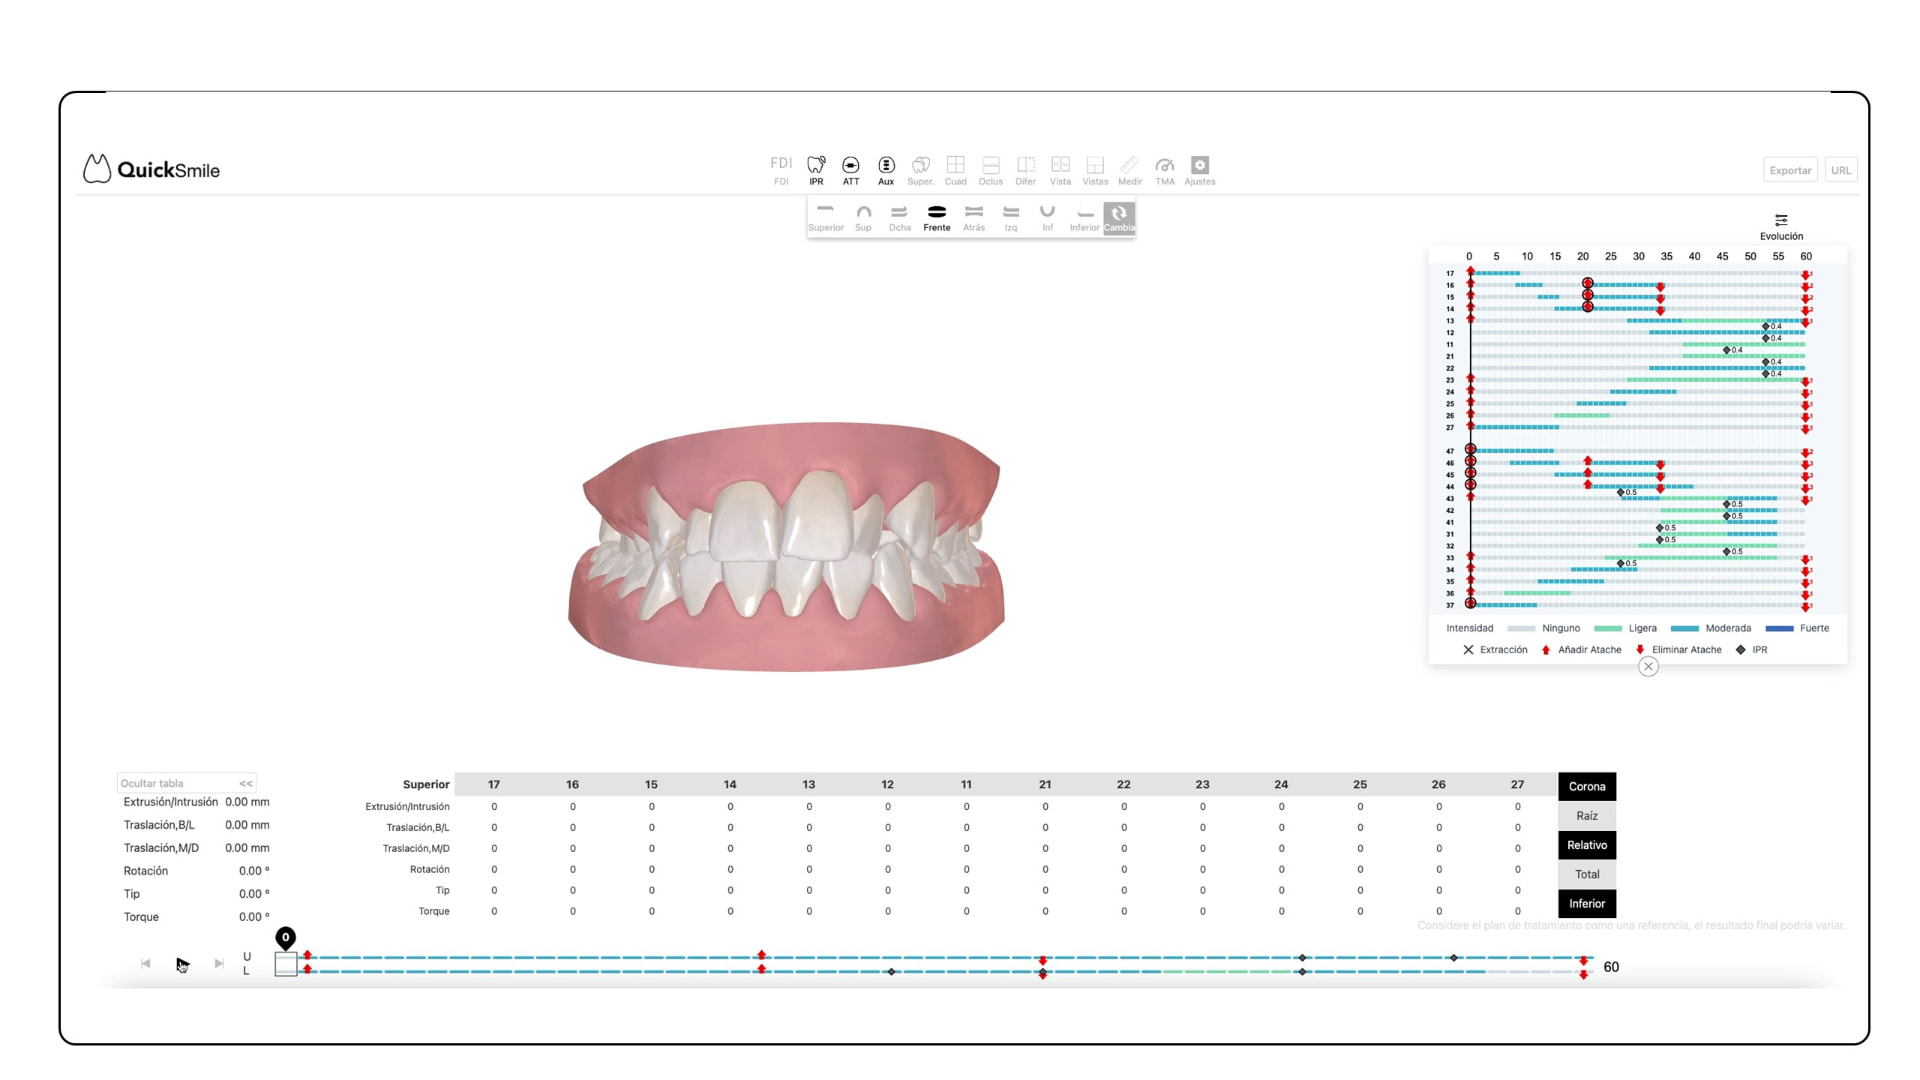
Task: Go to the previous step
Action: (x=146, y=964)
